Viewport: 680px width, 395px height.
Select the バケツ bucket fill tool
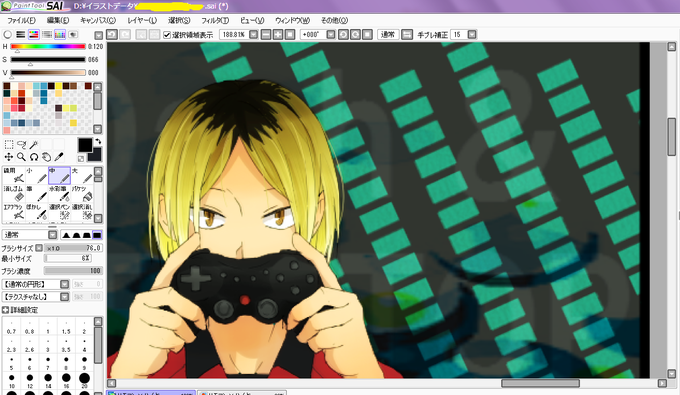point(82,193)
